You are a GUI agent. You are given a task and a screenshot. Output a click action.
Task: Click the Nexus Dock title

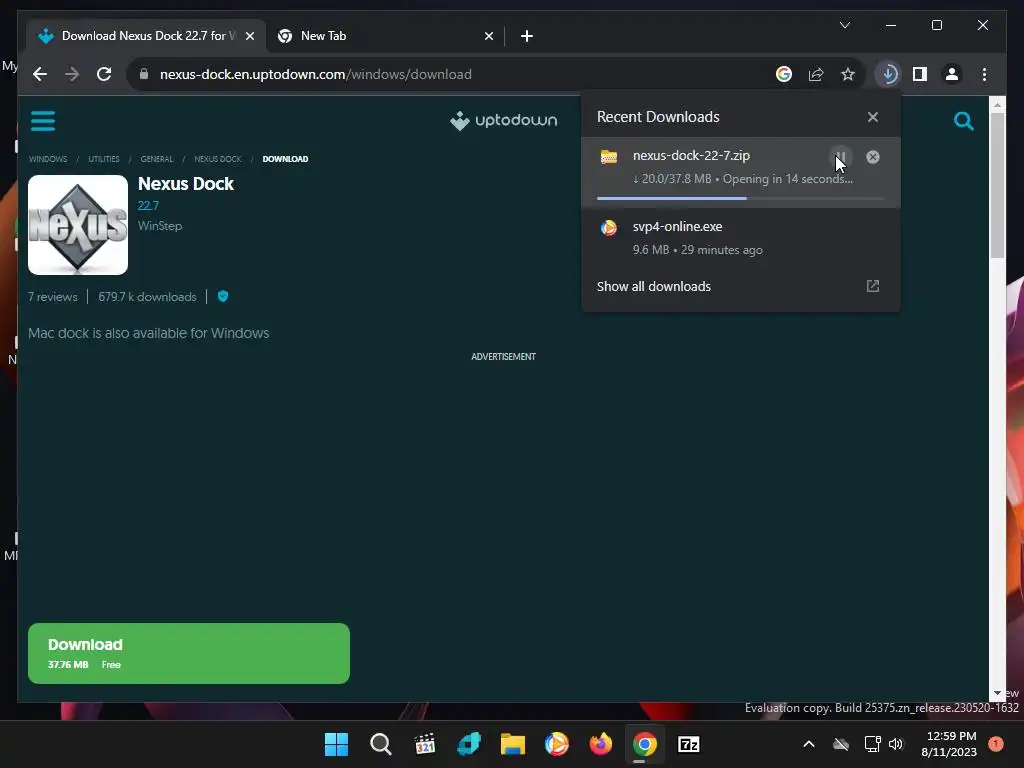[x=185, y=184]
